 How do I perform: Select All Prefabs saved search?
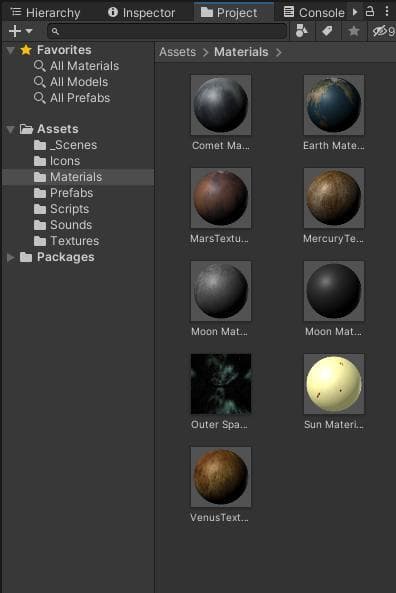coord(80,98)
